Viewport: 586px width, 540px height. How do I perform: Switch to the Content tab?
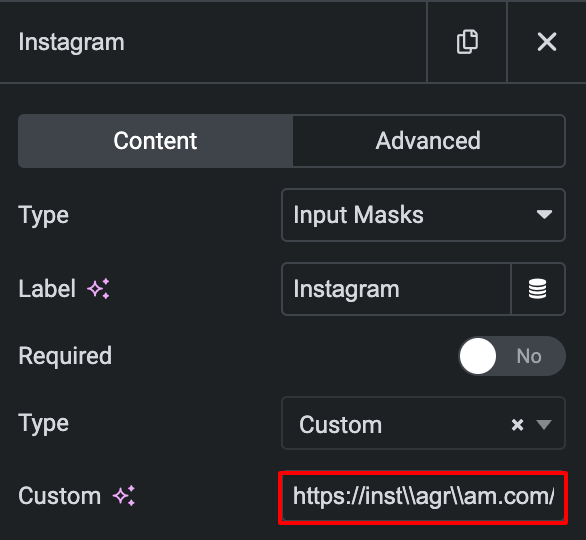(155, 141)
